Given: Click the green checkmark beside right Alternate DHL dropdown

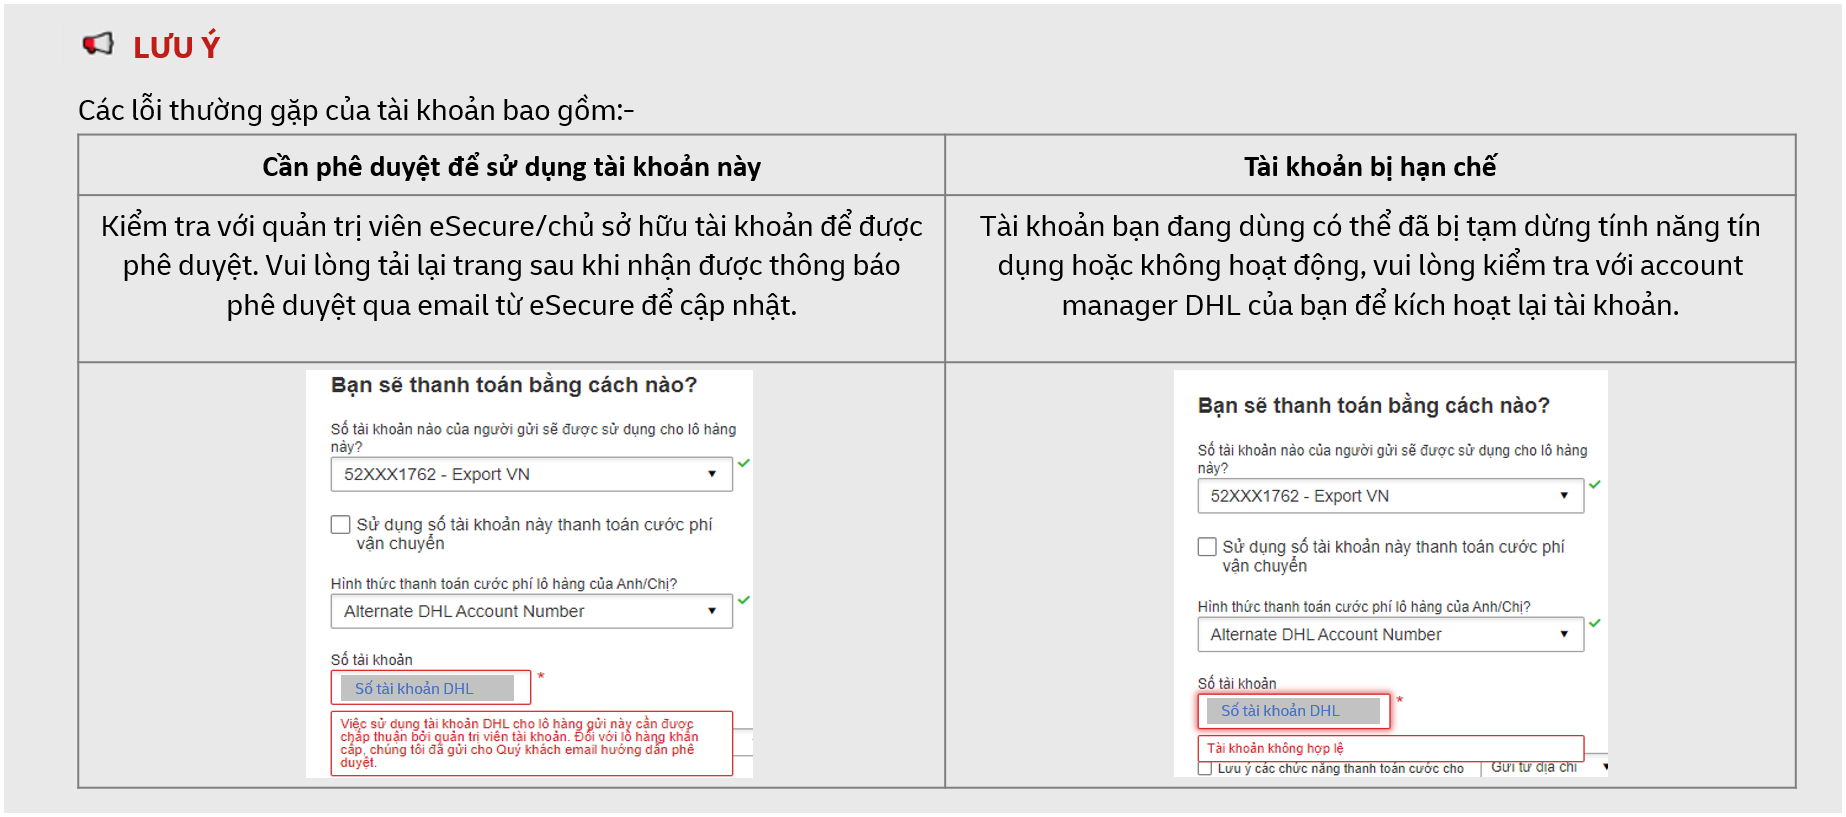Looking at the screenshot, I should click(1595, 623).
